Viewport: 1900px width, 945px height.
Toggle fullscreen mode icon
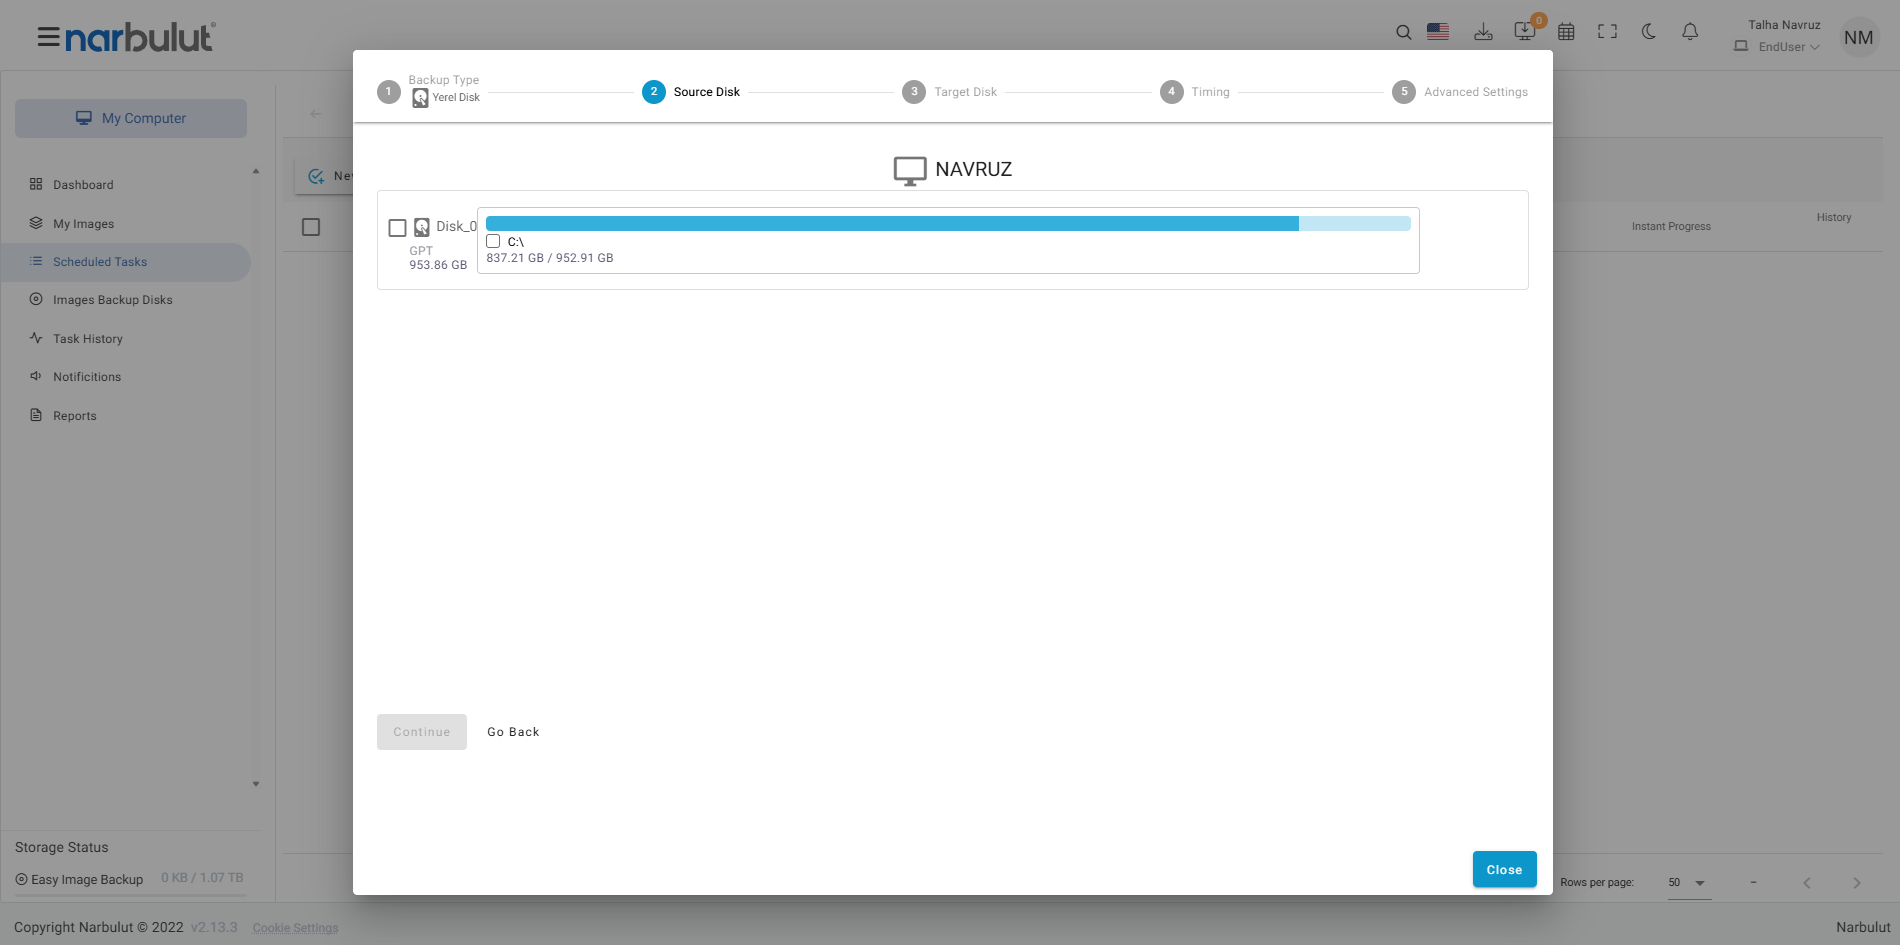[1607, 32]
